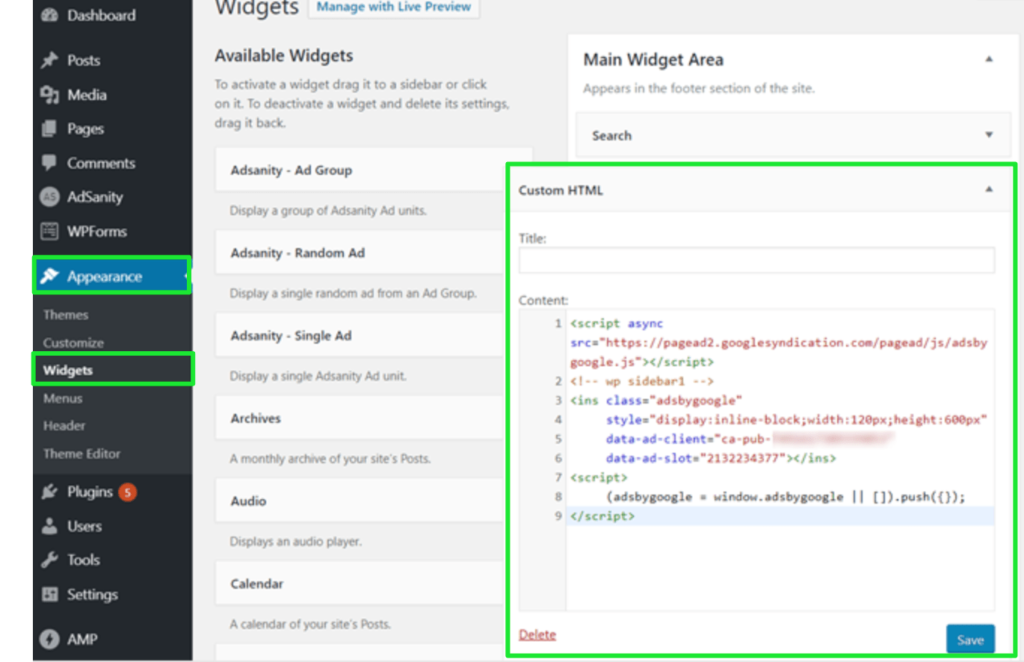Viewport: 1024px width, 662px height.
Task: Open Header under Appearance
Action: [x=64, y=426]
